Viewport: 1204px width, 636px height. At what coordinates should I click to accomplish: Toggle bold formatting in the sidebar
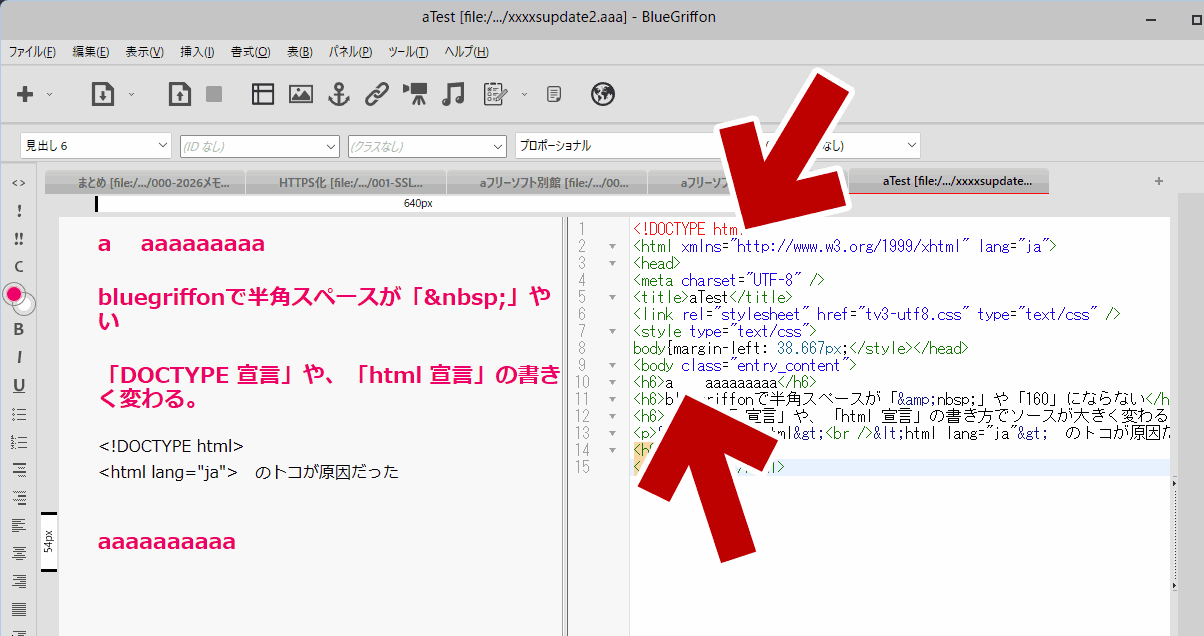(18, 329)
